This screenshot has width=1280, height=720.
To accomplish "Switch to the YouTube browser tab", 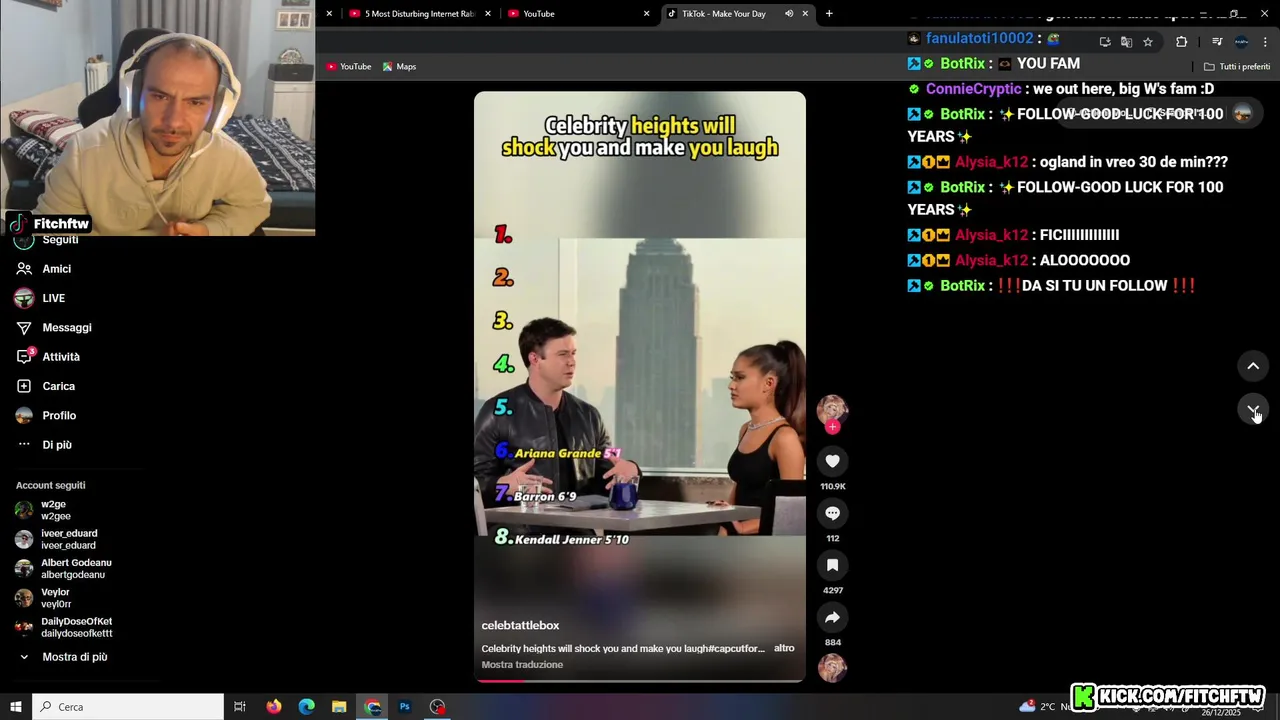I will 578,14.
